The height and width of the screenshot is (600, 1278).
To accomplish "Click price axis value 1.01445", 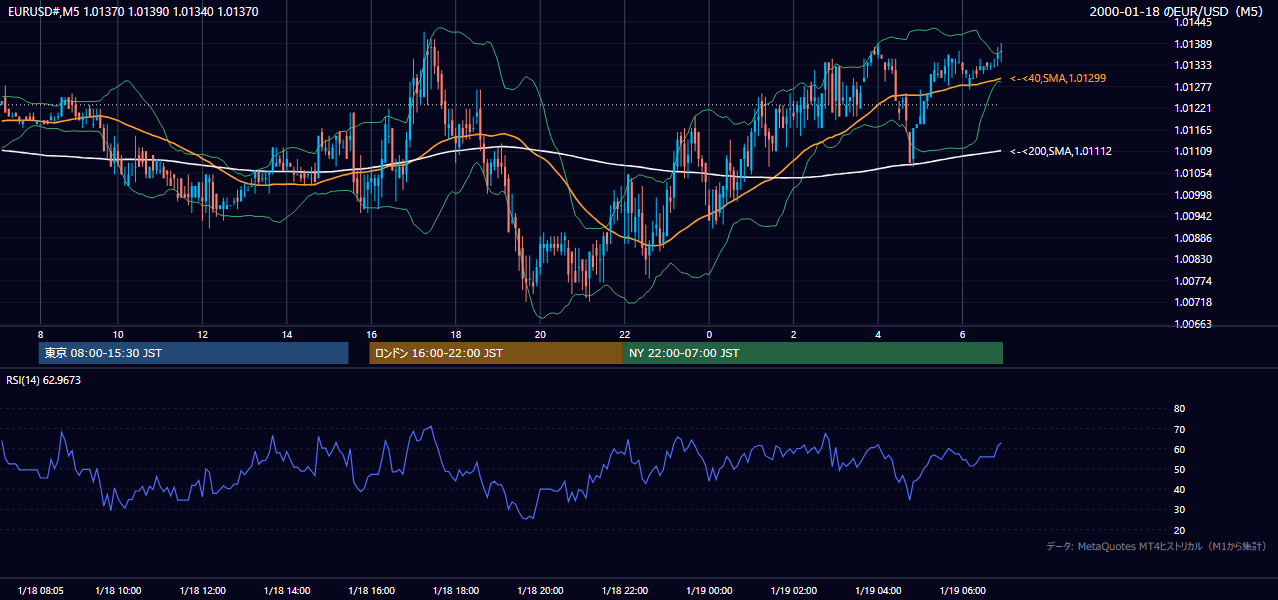I will (1193, 22).
